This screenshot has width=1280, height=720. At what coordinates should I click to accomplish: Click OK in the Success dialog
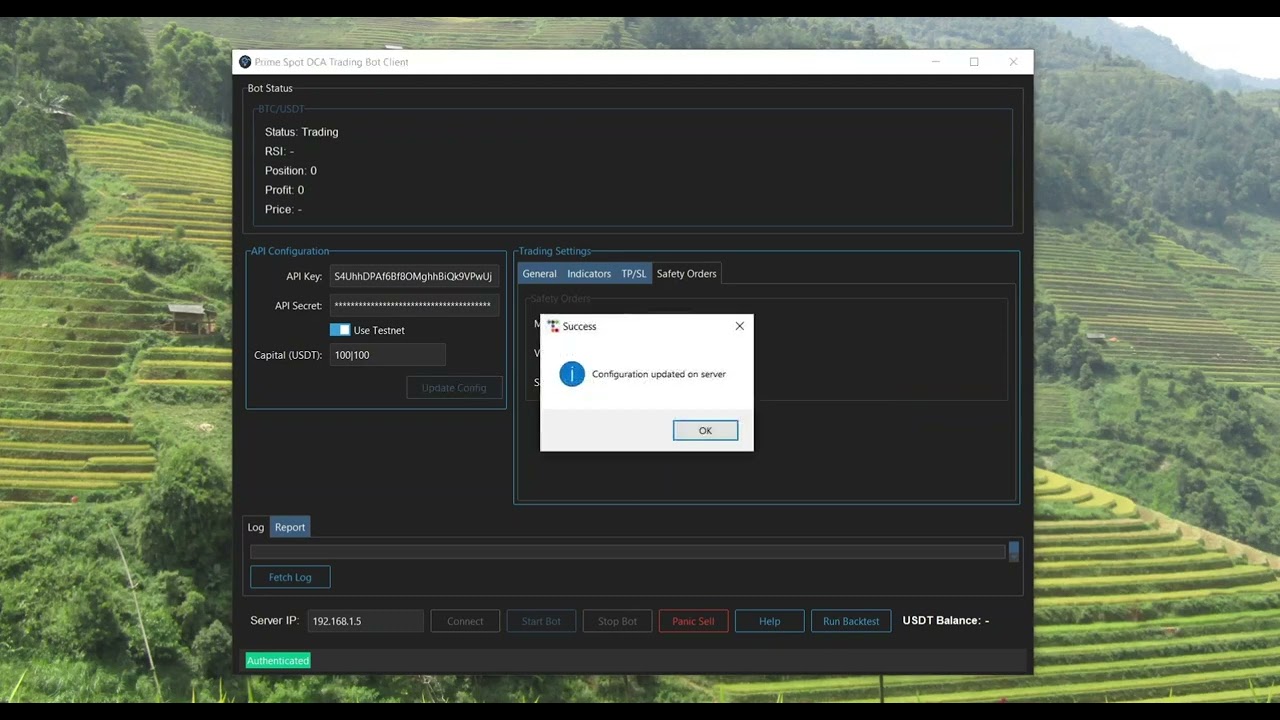coord(705,430)
